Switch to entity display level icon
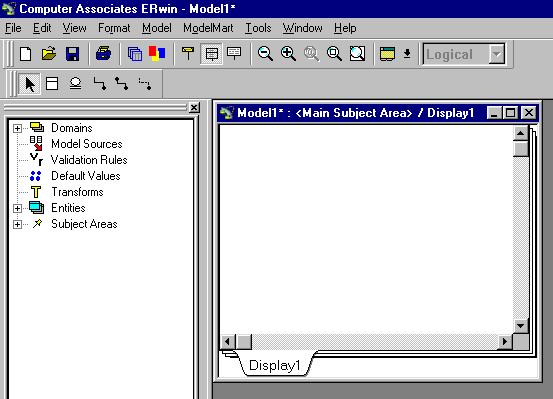The height and width of the screenshot is (399, 553). tap(188, 54)
